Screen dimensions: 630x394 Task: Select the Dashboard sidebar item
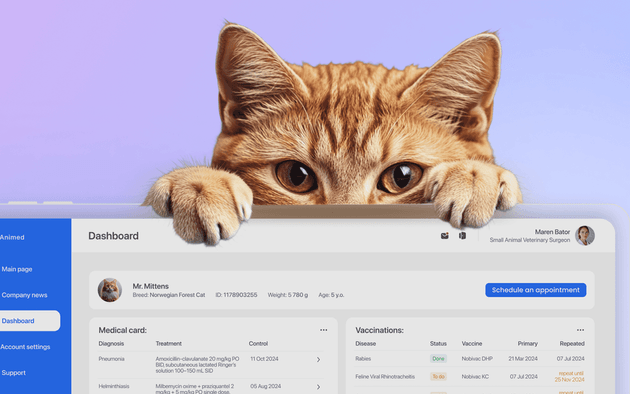tap(30, 321)
